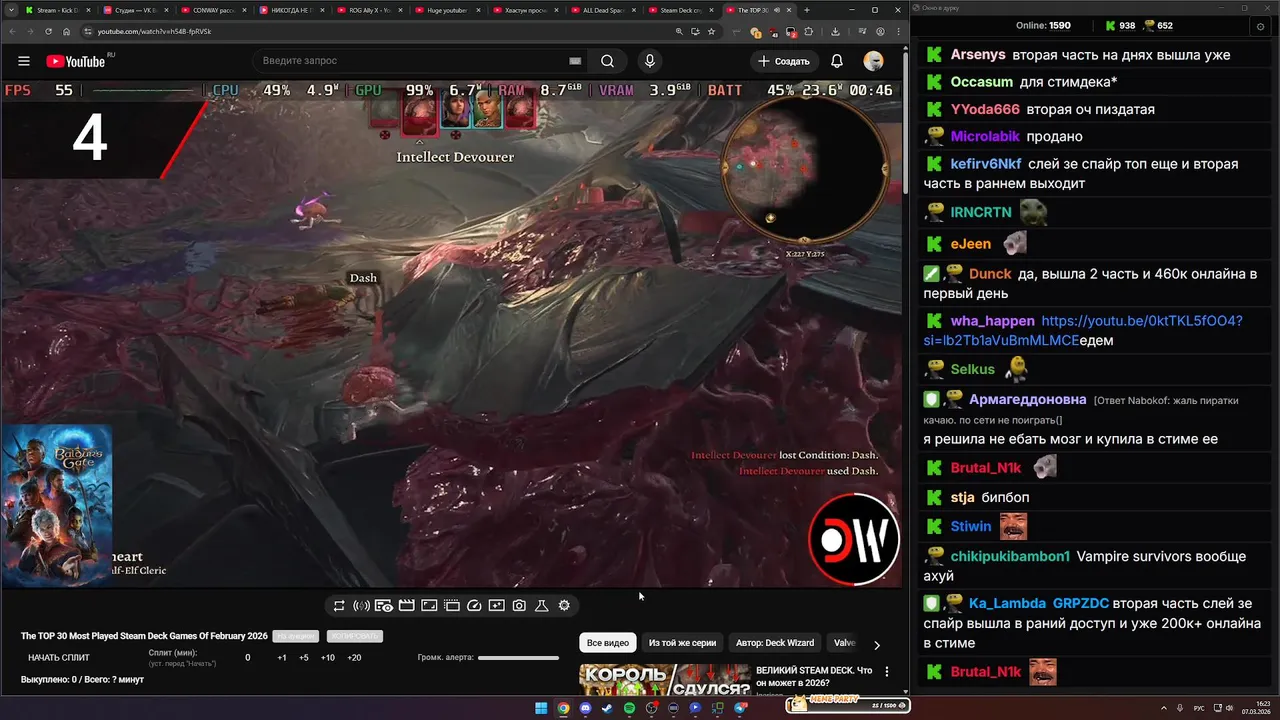Bookmark the page with the star icon

(711, 31)
